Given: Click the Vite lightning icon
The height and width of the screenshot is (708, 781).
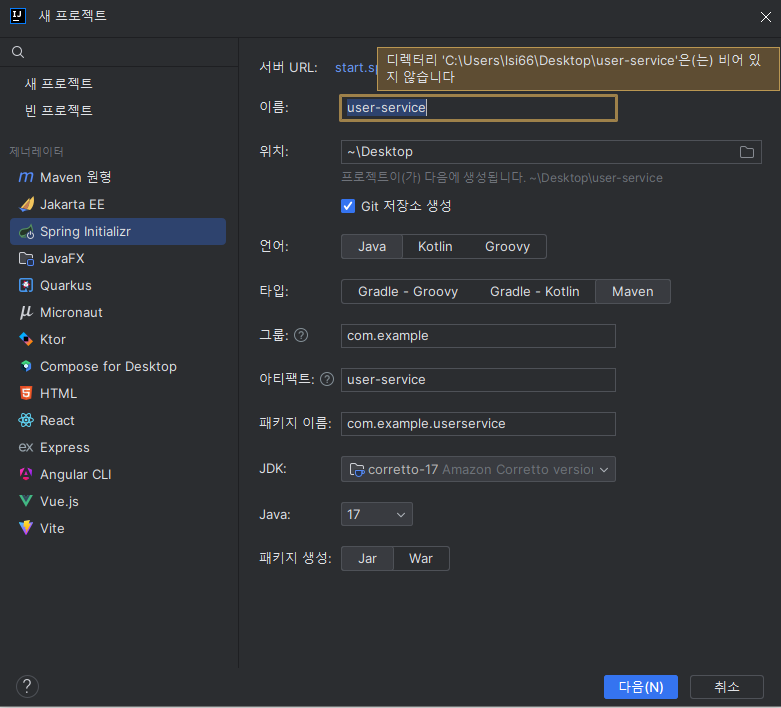Looking at the screenshot, I should [x=26, y=528].
